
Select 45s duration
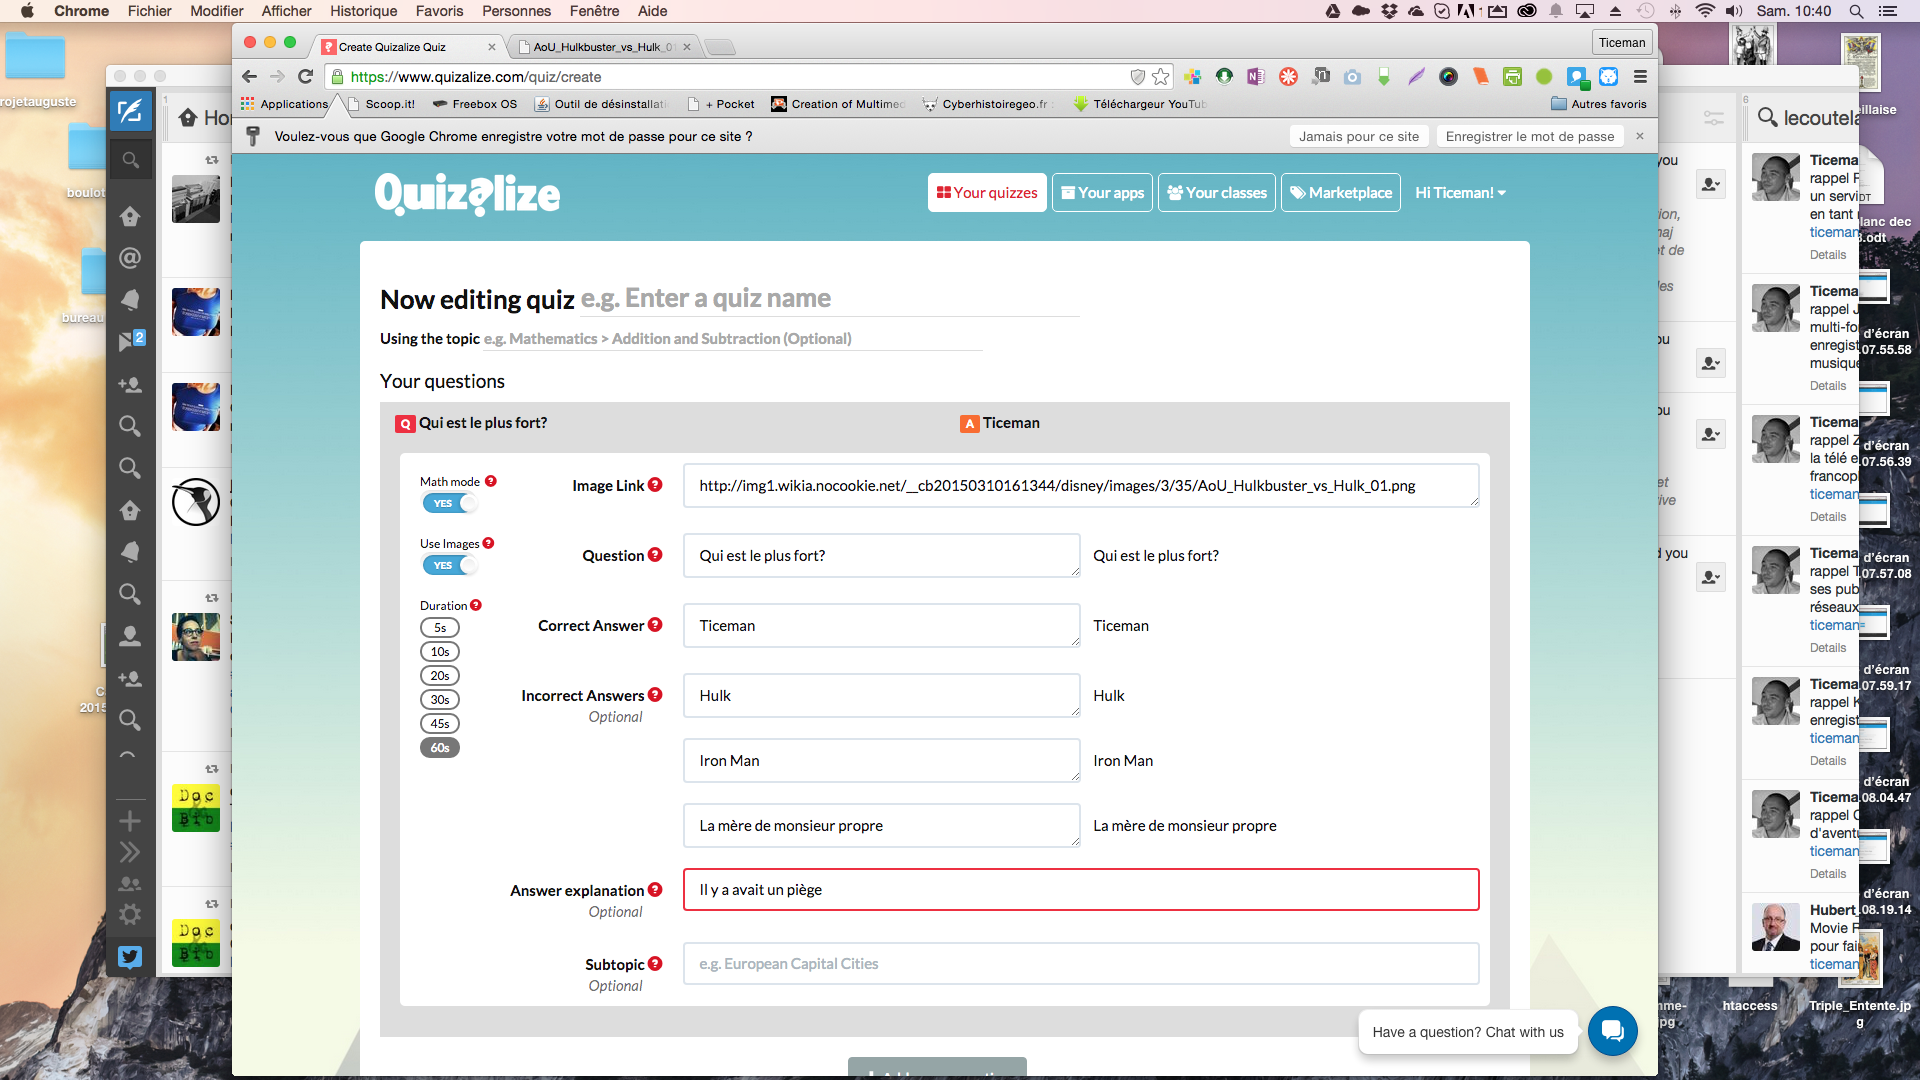click(x=440, y=724)
